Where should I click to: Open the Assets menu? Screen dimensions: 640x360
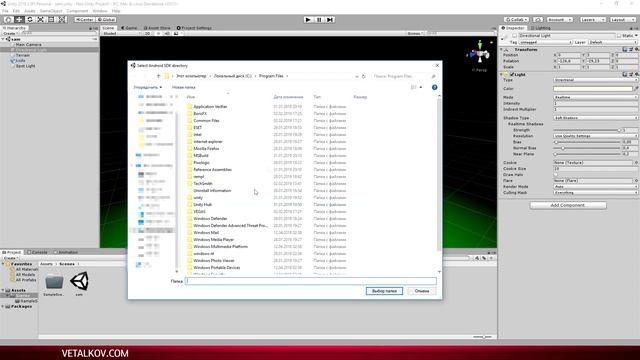[29, 11]
